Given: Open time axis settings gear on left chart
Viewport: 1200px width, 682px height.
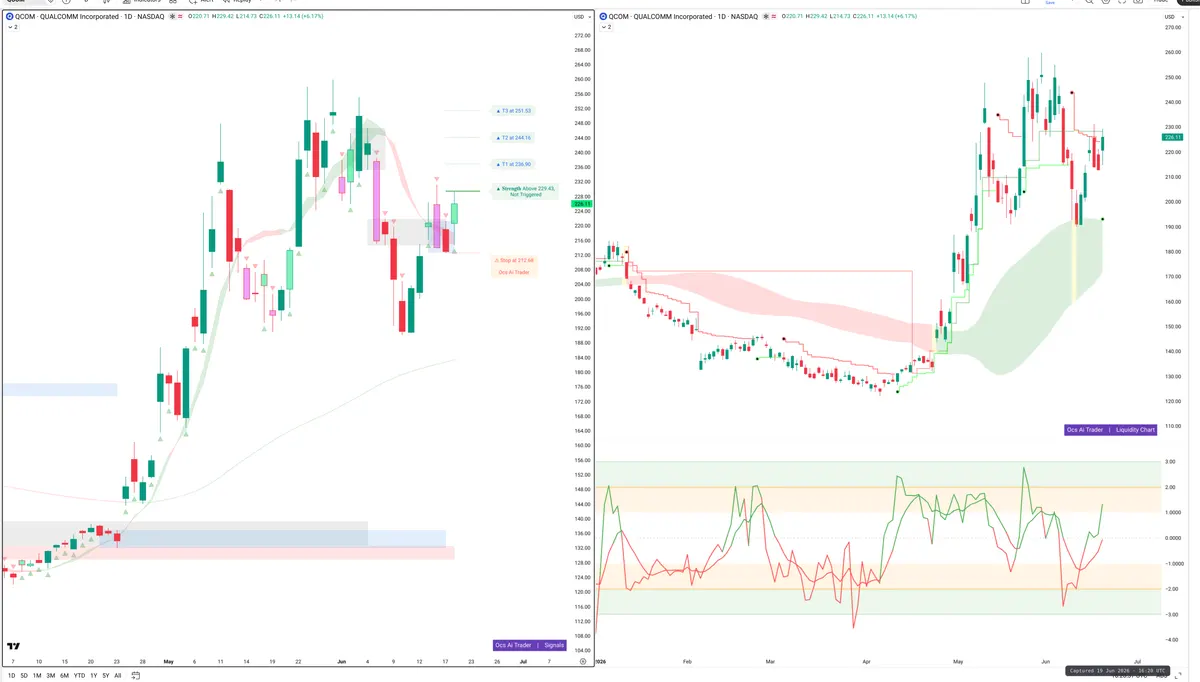Looking at the screenshot, I should [x=583, y=662].
